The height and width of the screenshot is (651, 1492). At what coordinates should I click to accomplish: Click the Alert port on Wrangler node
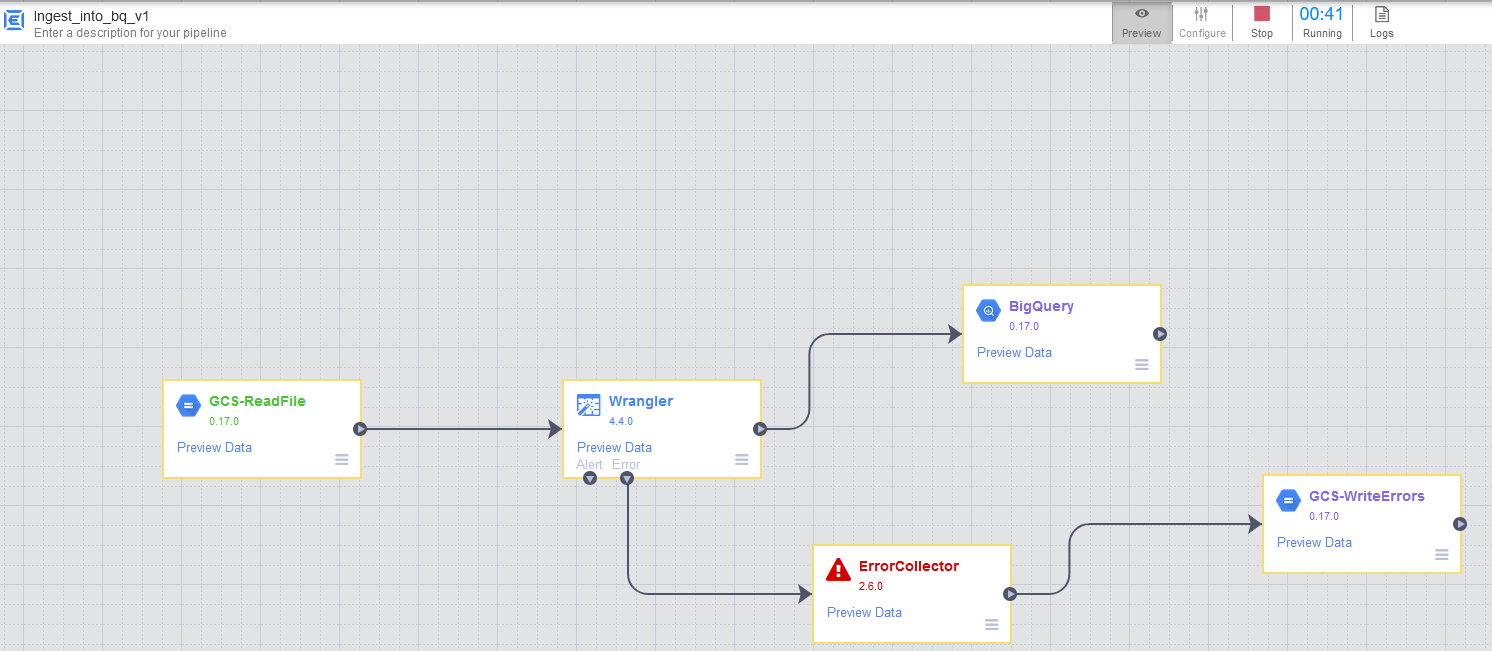click(x=590, y=478)
